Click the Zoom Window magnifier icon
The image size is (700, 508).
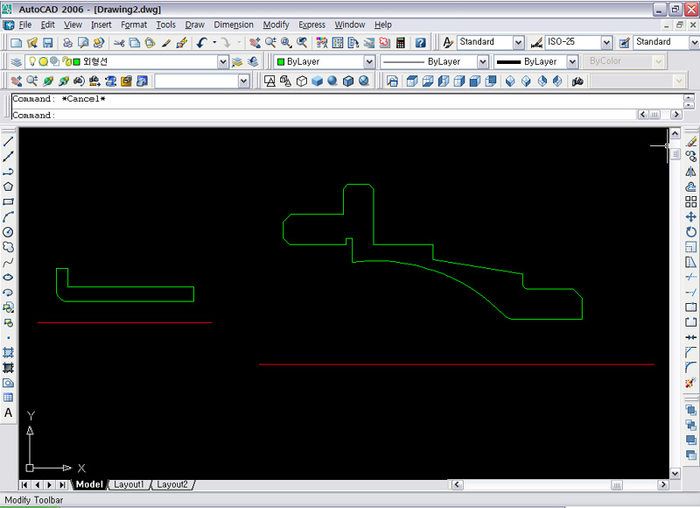point(286,43)
